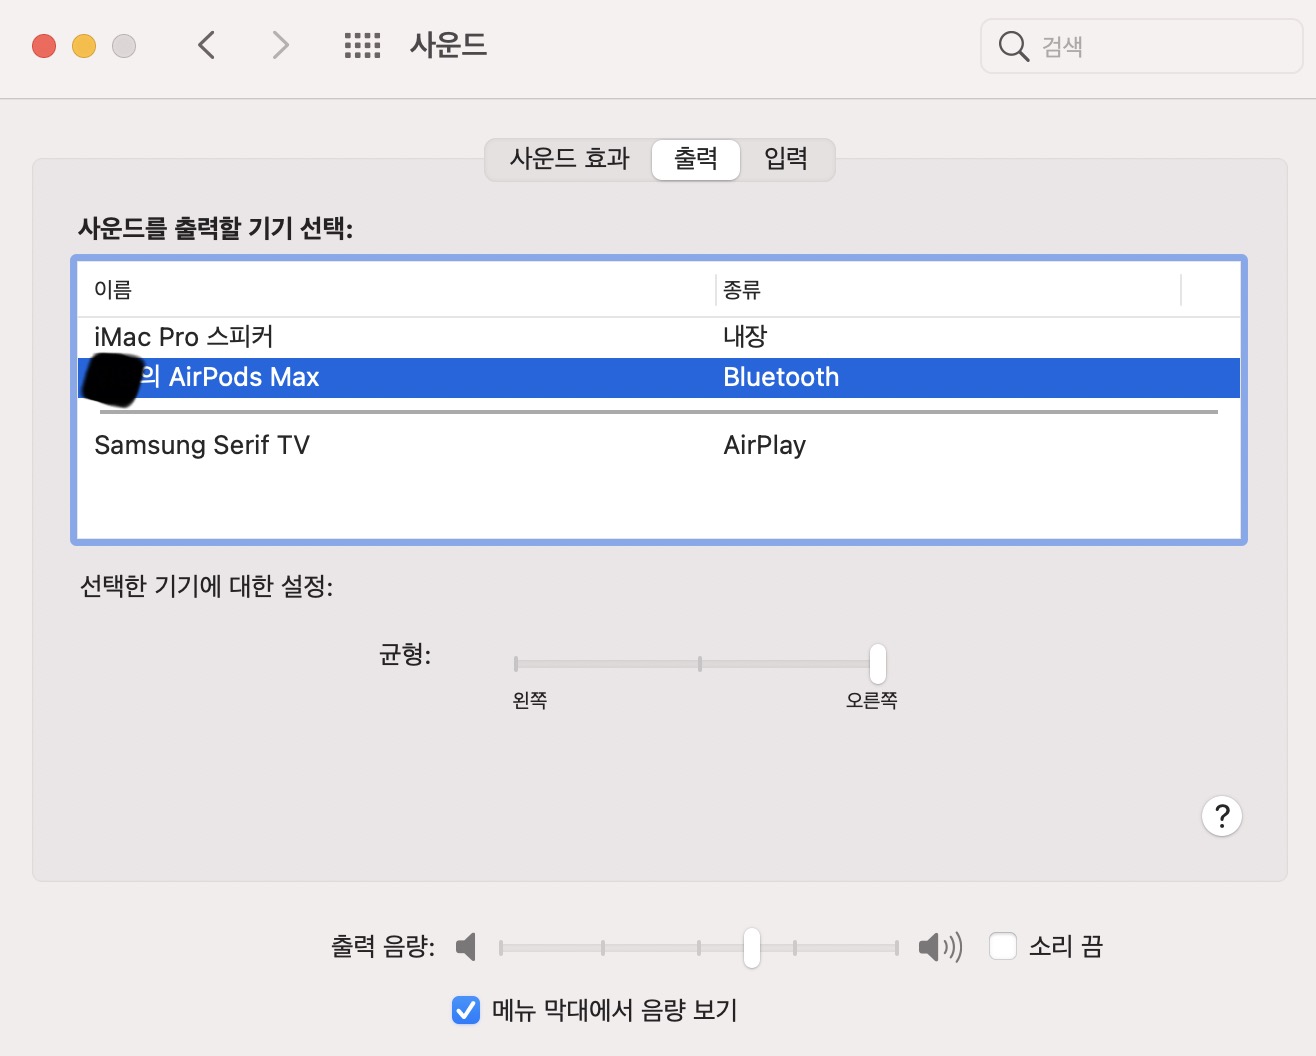Switch to the 입력 tab

click(786, 159)
